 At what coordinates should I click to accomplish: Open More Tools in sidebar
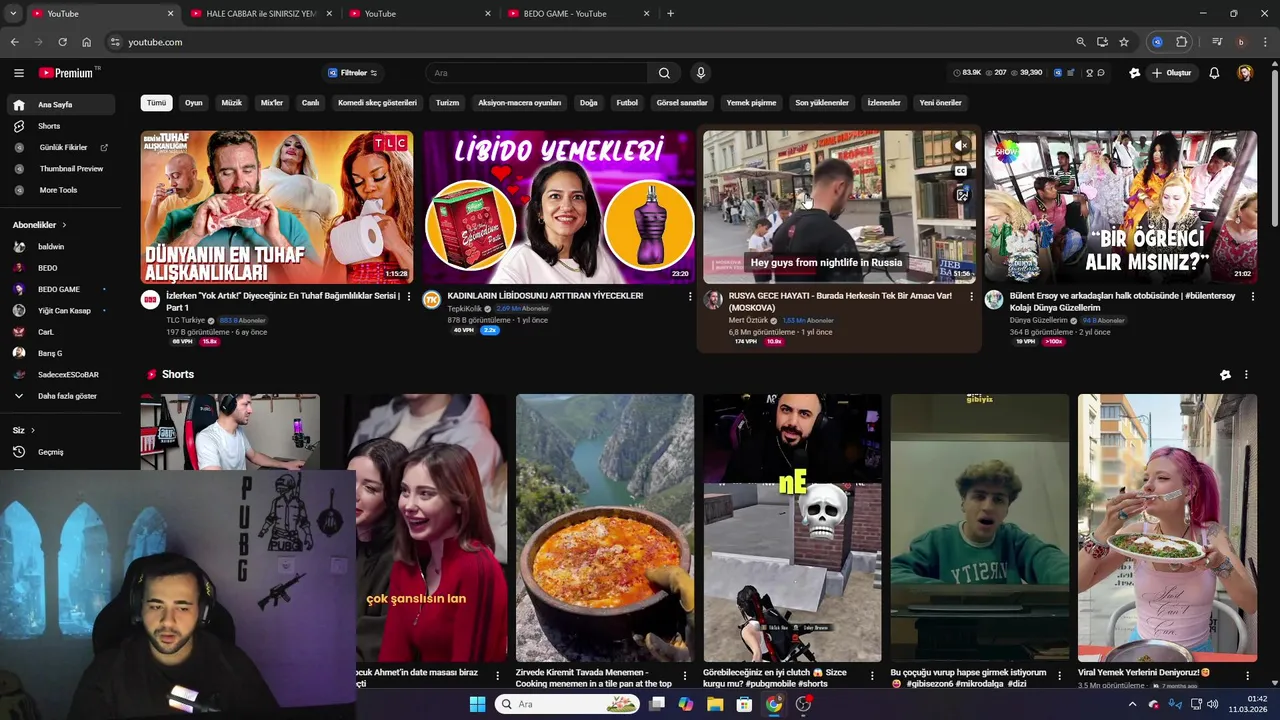pyautogui.click(x=58, y=190)
